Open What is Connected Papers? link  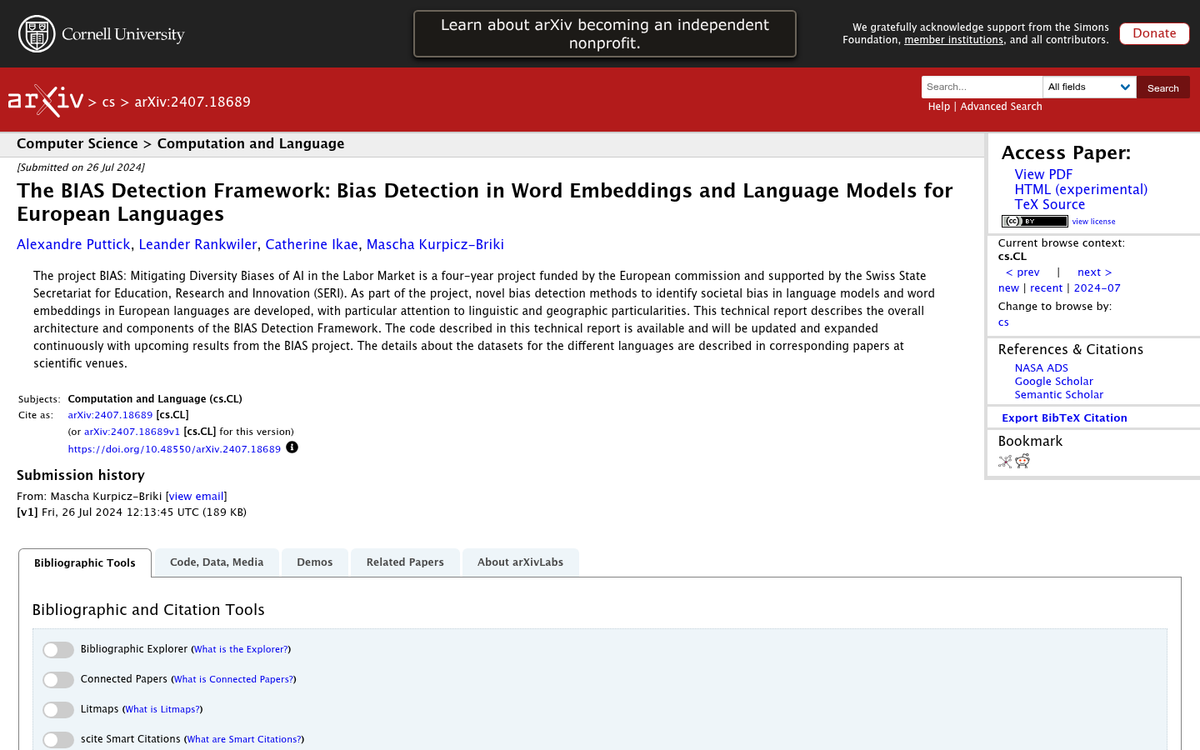coord(234,680)
